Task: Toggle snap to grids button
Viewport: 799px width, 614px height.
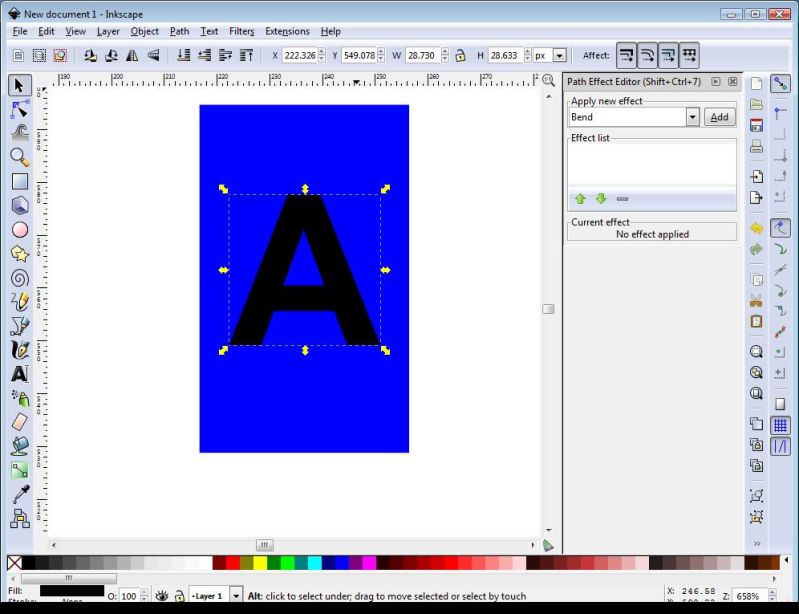Action: pyautogui.click(x=780, y=425)
